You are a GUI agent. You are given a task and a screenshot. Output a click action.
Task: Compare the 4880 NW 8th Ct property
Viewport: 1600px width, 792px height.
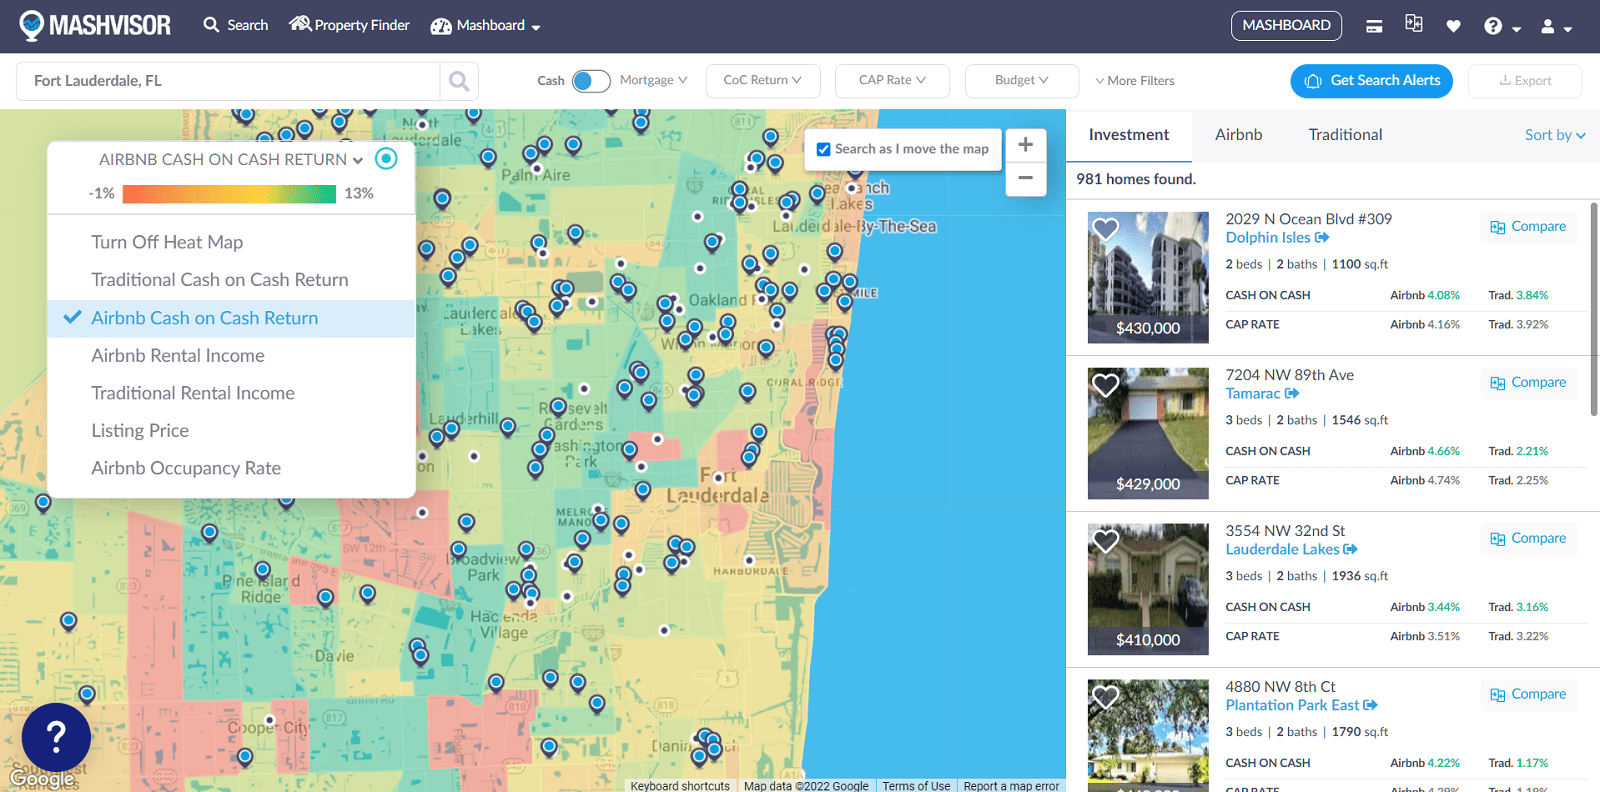[1529, 695]
